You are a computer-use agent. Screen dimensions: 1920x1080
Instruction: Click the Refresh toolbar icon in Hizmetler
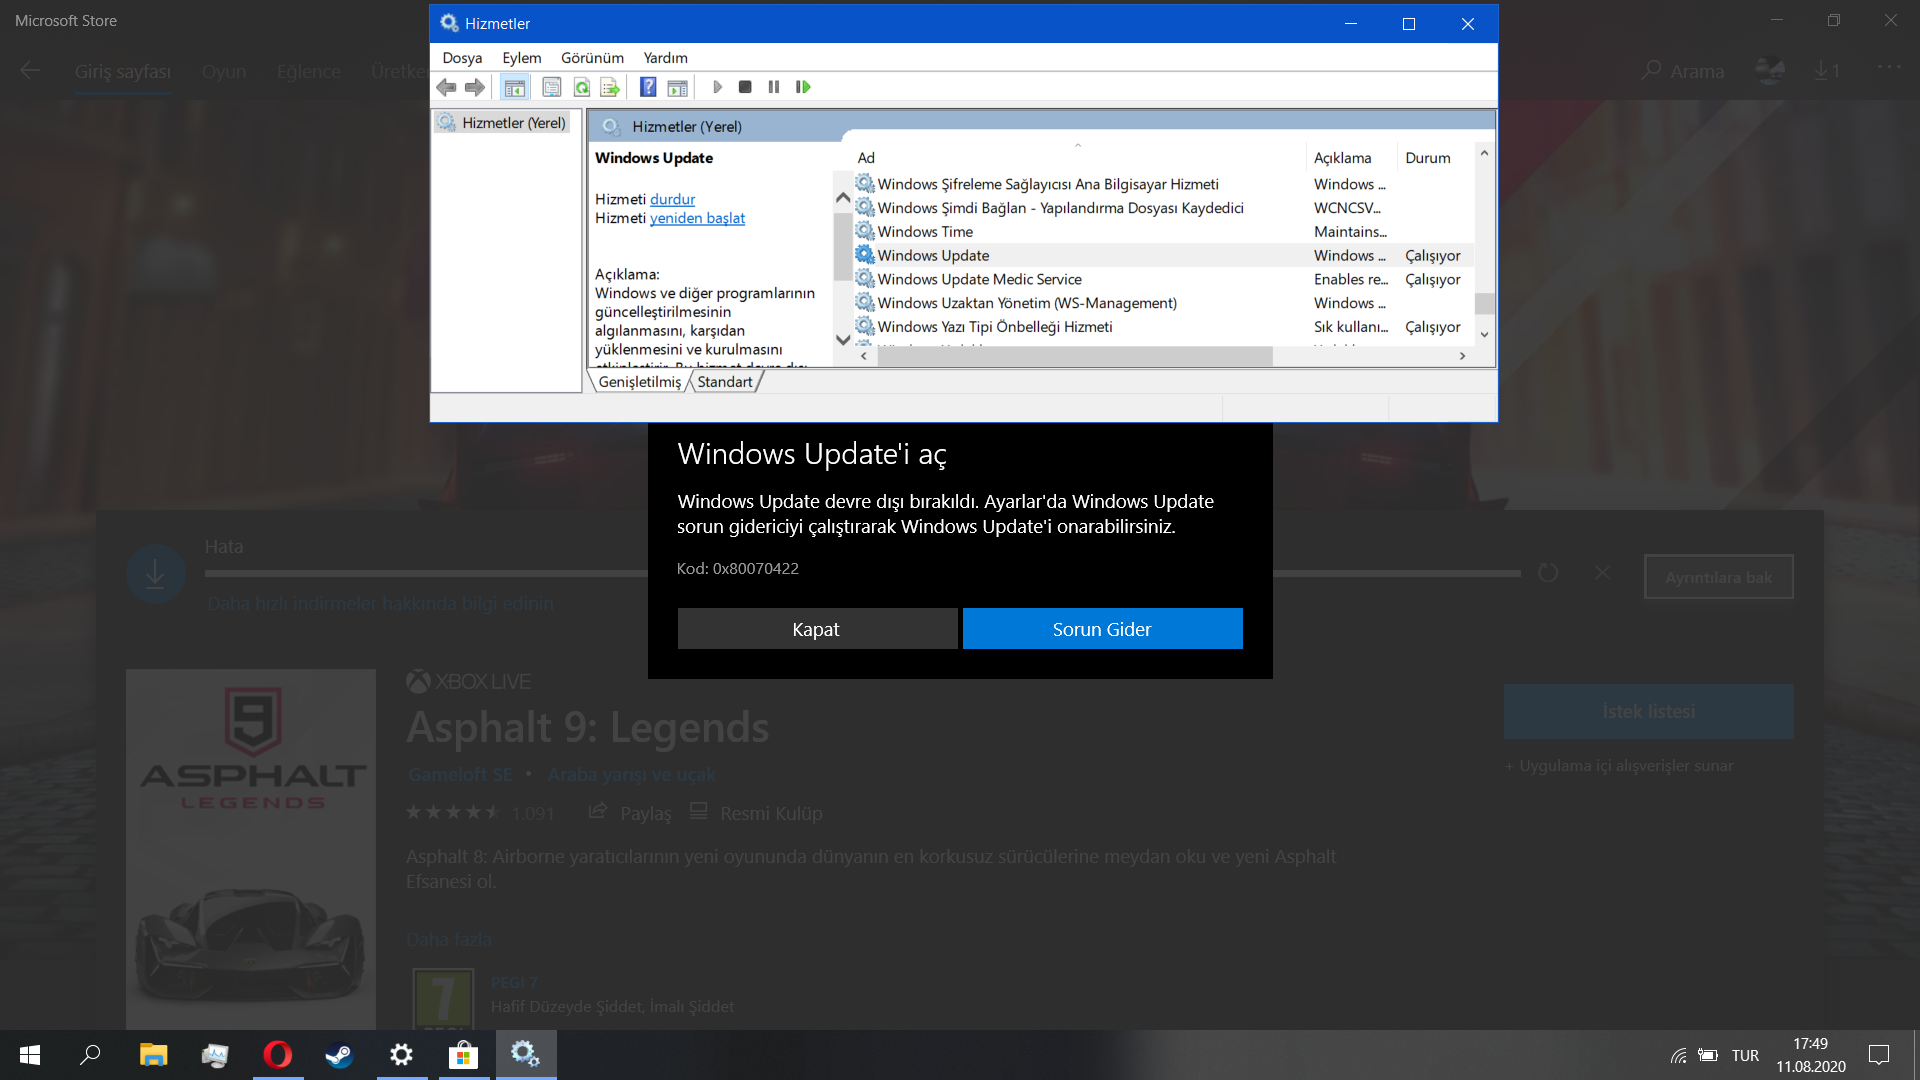581,87
